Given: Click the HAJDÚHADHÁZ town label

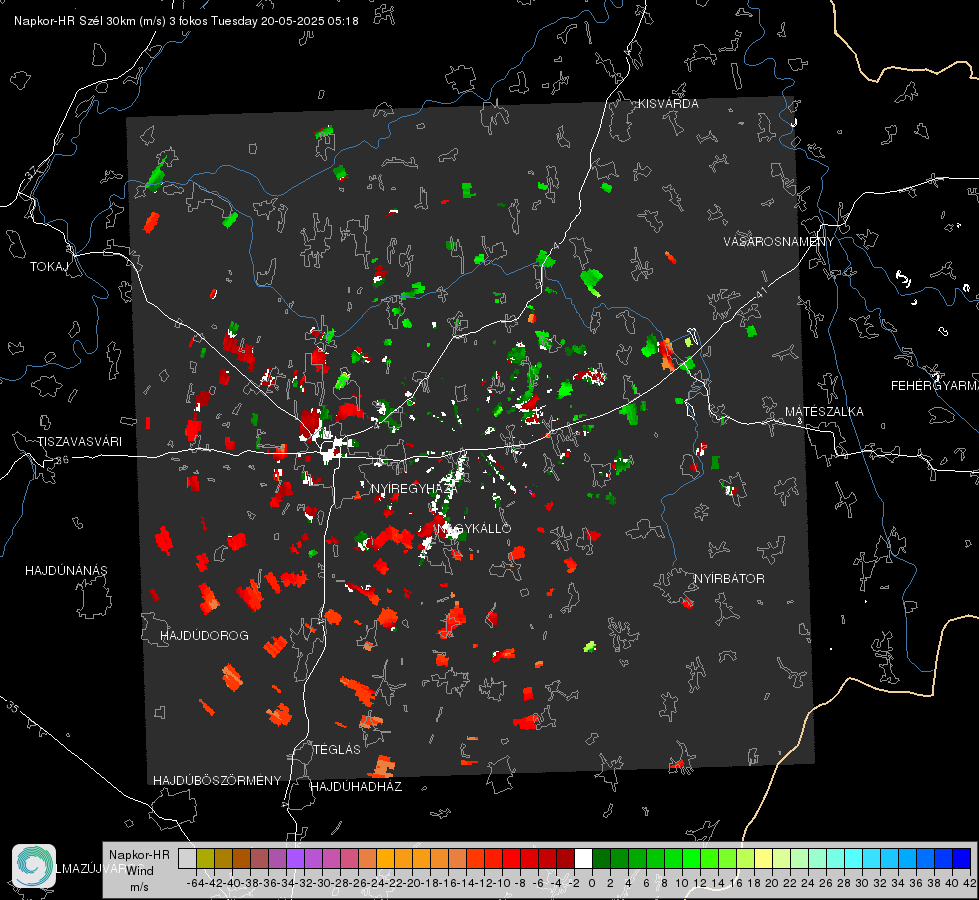Looking at the screenshot, I should click(356, 786).
